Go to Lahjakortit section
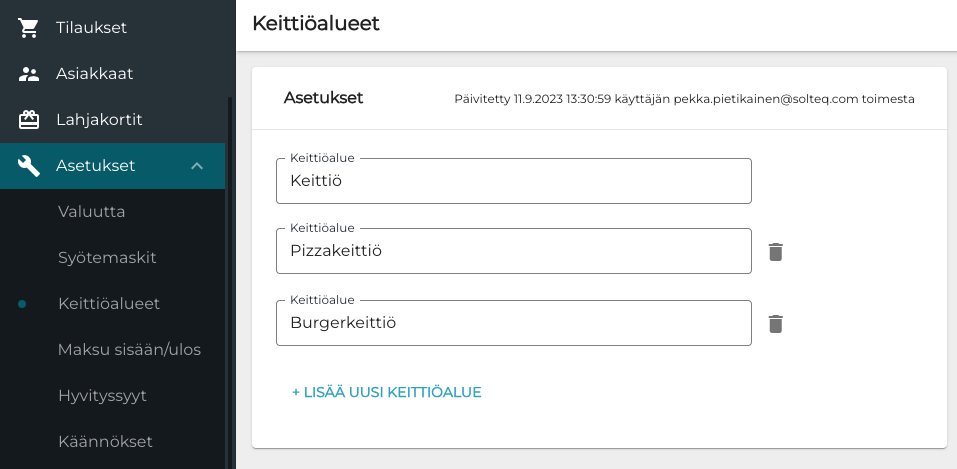The height and width of the screenshot is (469, 957). (99, 120)
